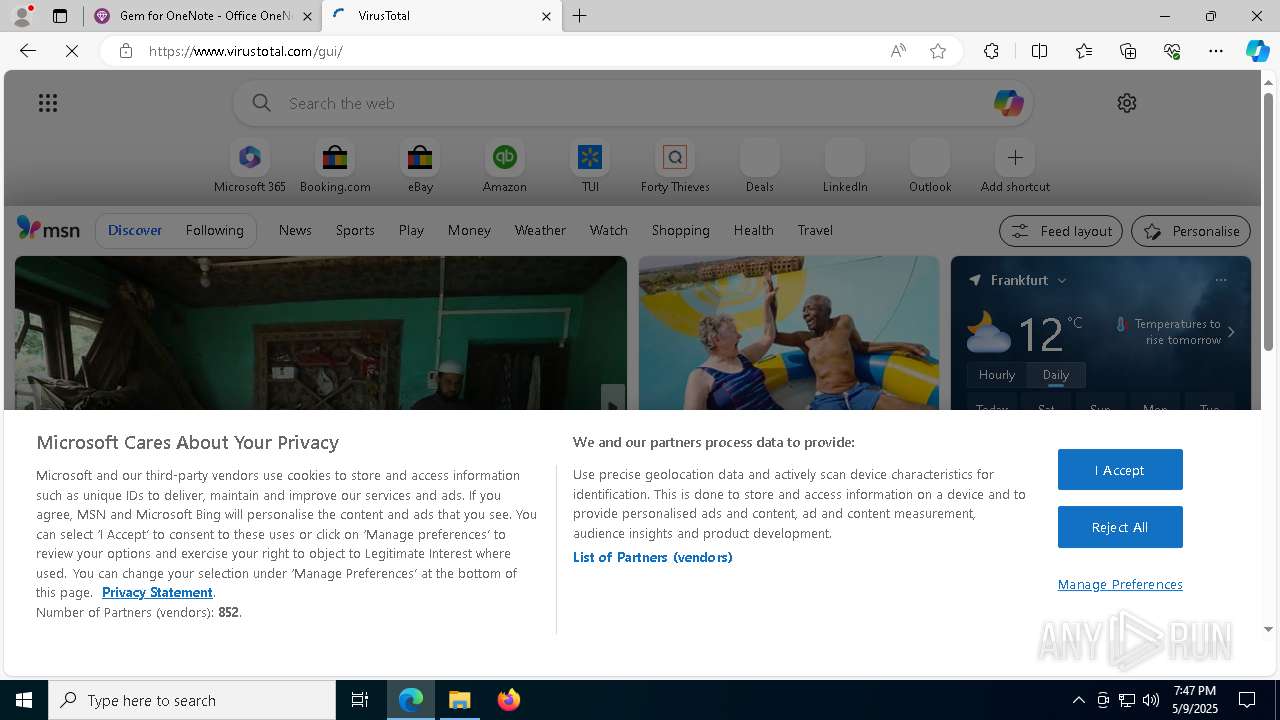Click the Search the web box
This screenshot has width=1280, height=720.
tap(633, 103)
